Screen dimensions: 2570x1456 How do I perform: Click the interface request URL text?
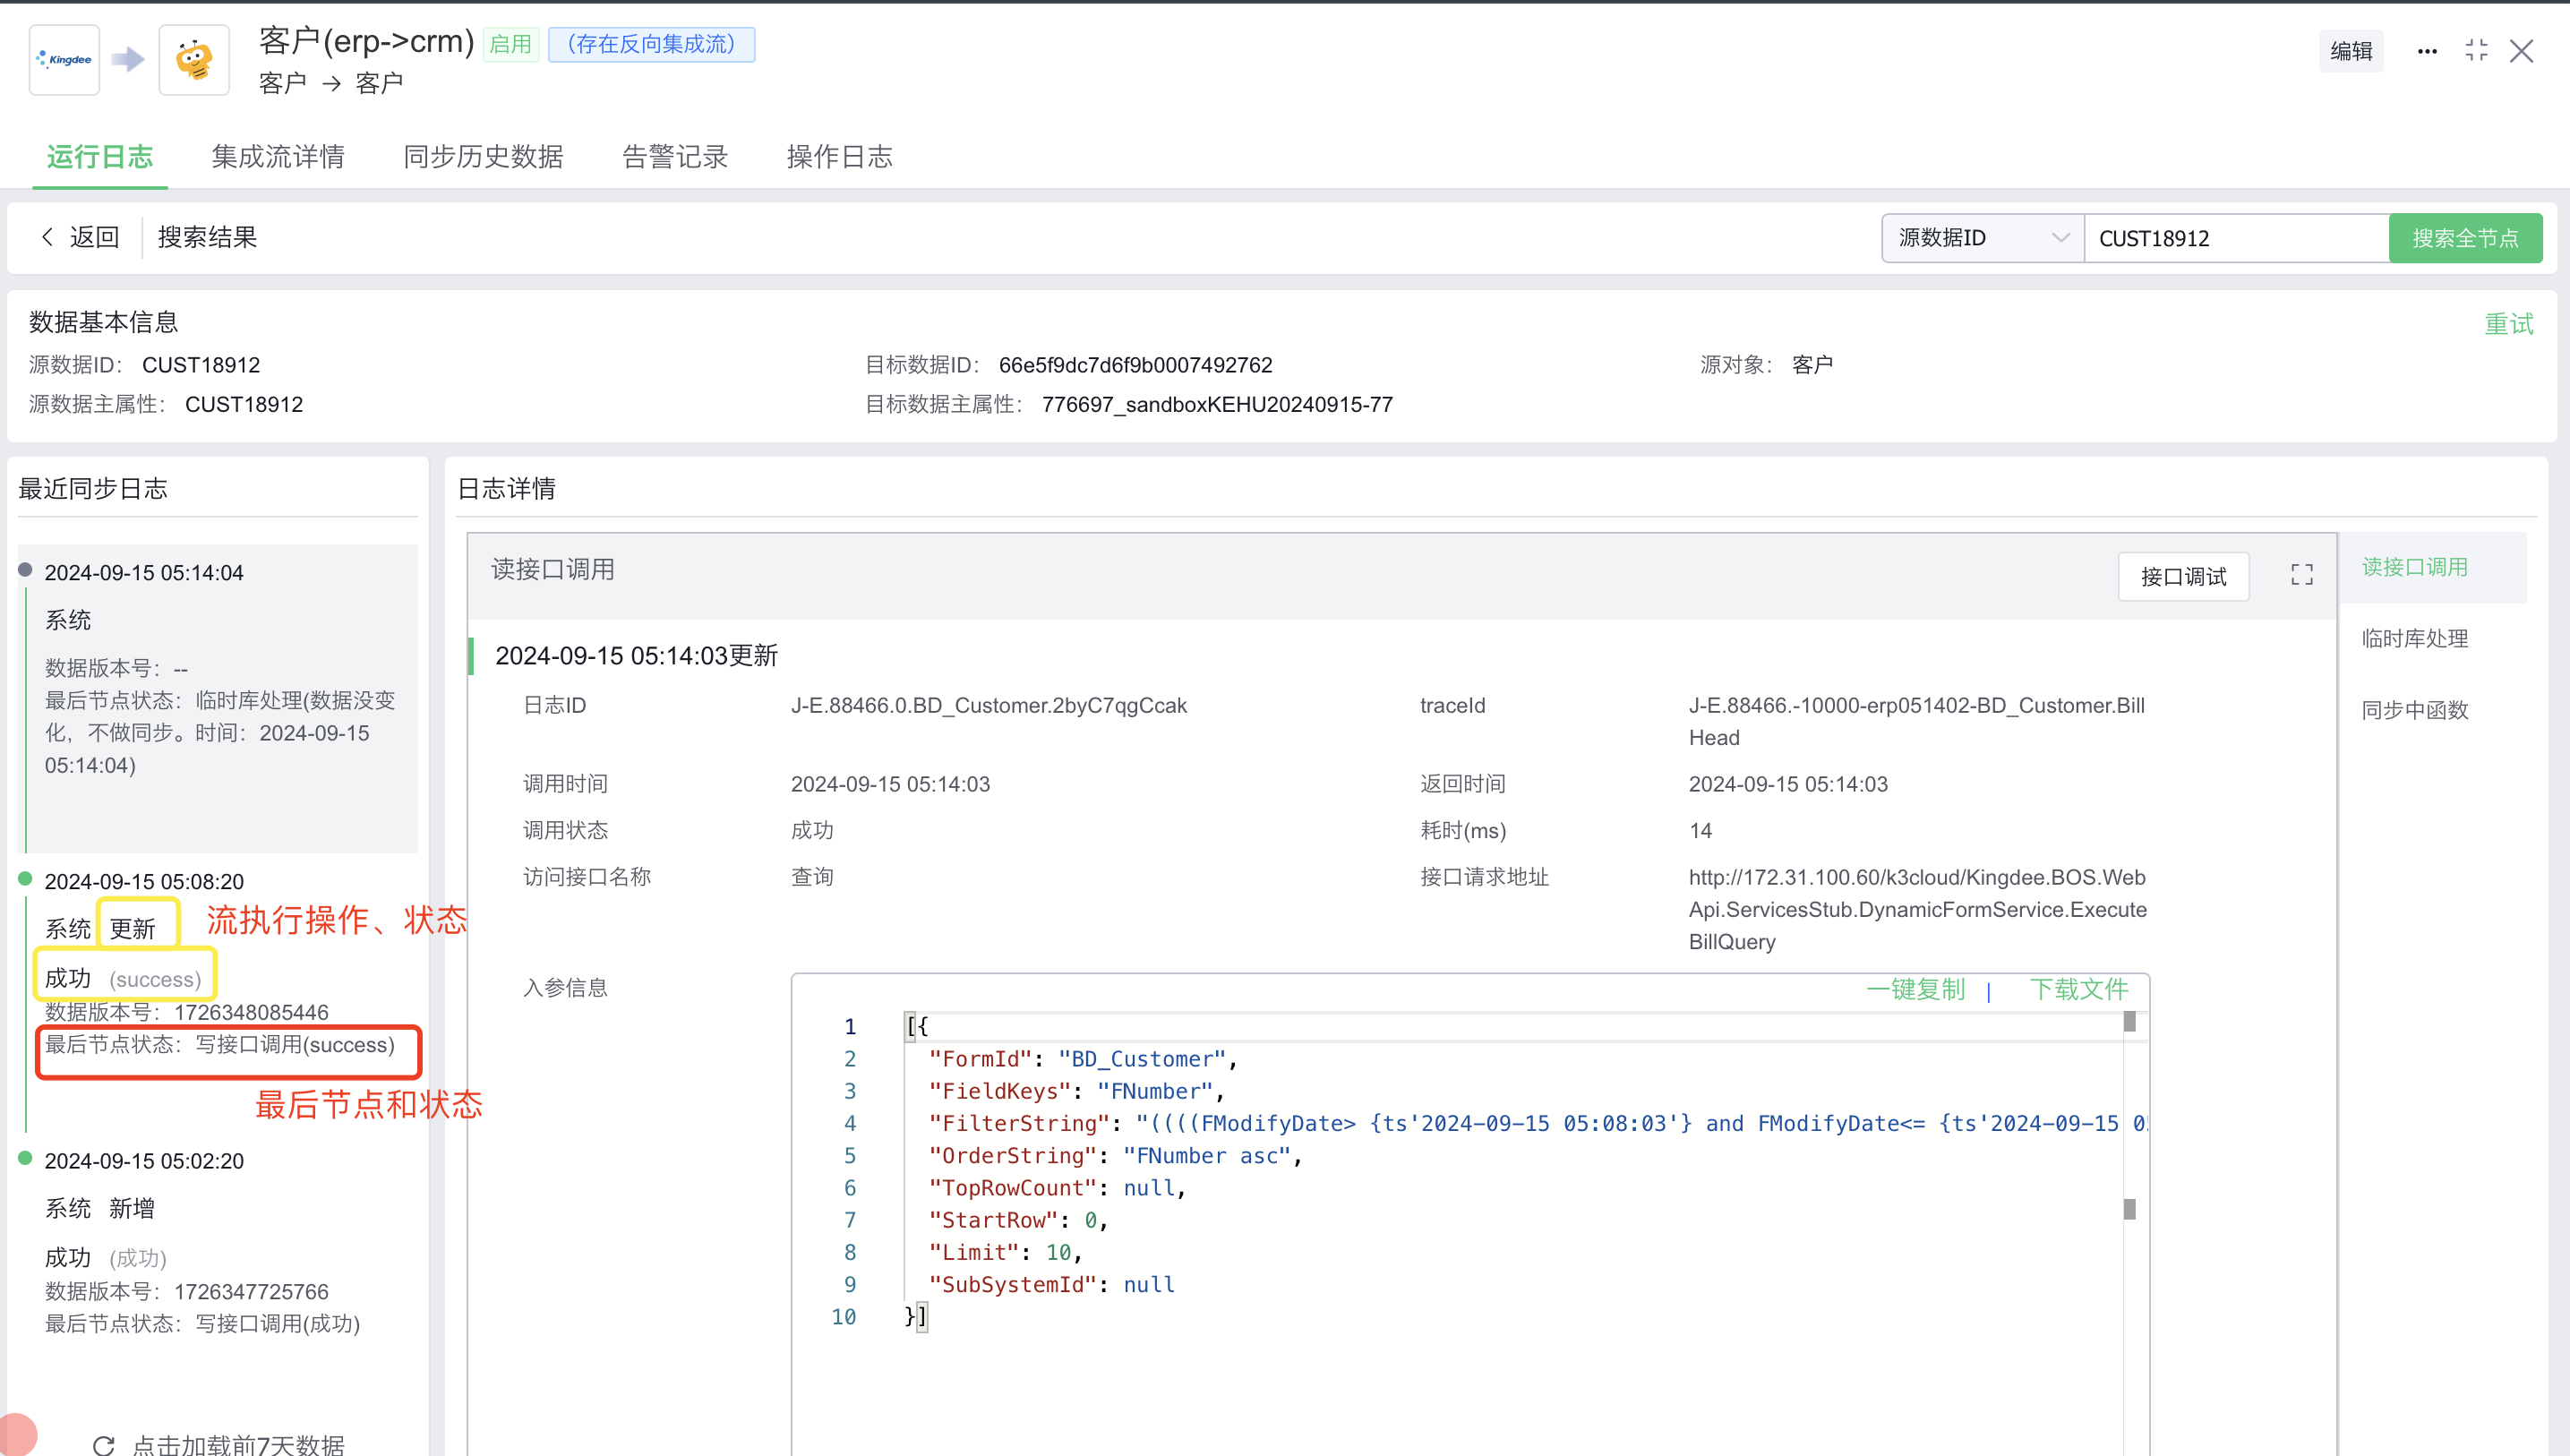click(1917, 909)
